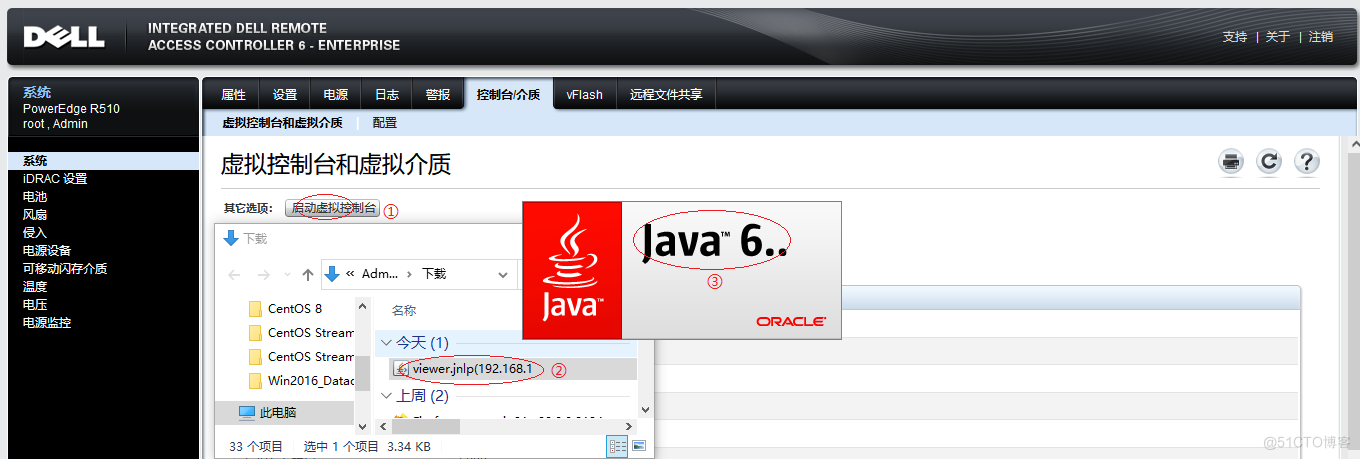Select This PC icon in navigation pane
Image resolution: width=1360 pixels, height=459 pixels.
(247, 412)
